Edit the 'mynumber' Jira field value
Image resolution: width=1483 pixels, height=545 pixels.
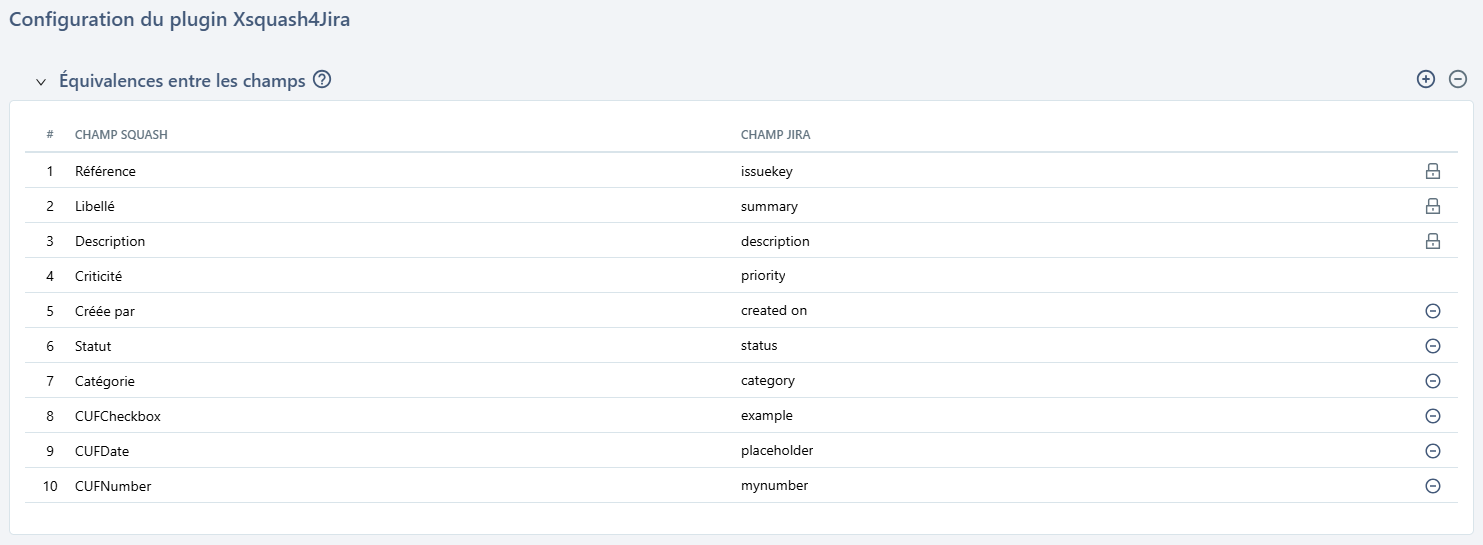(x=774, y=486)
